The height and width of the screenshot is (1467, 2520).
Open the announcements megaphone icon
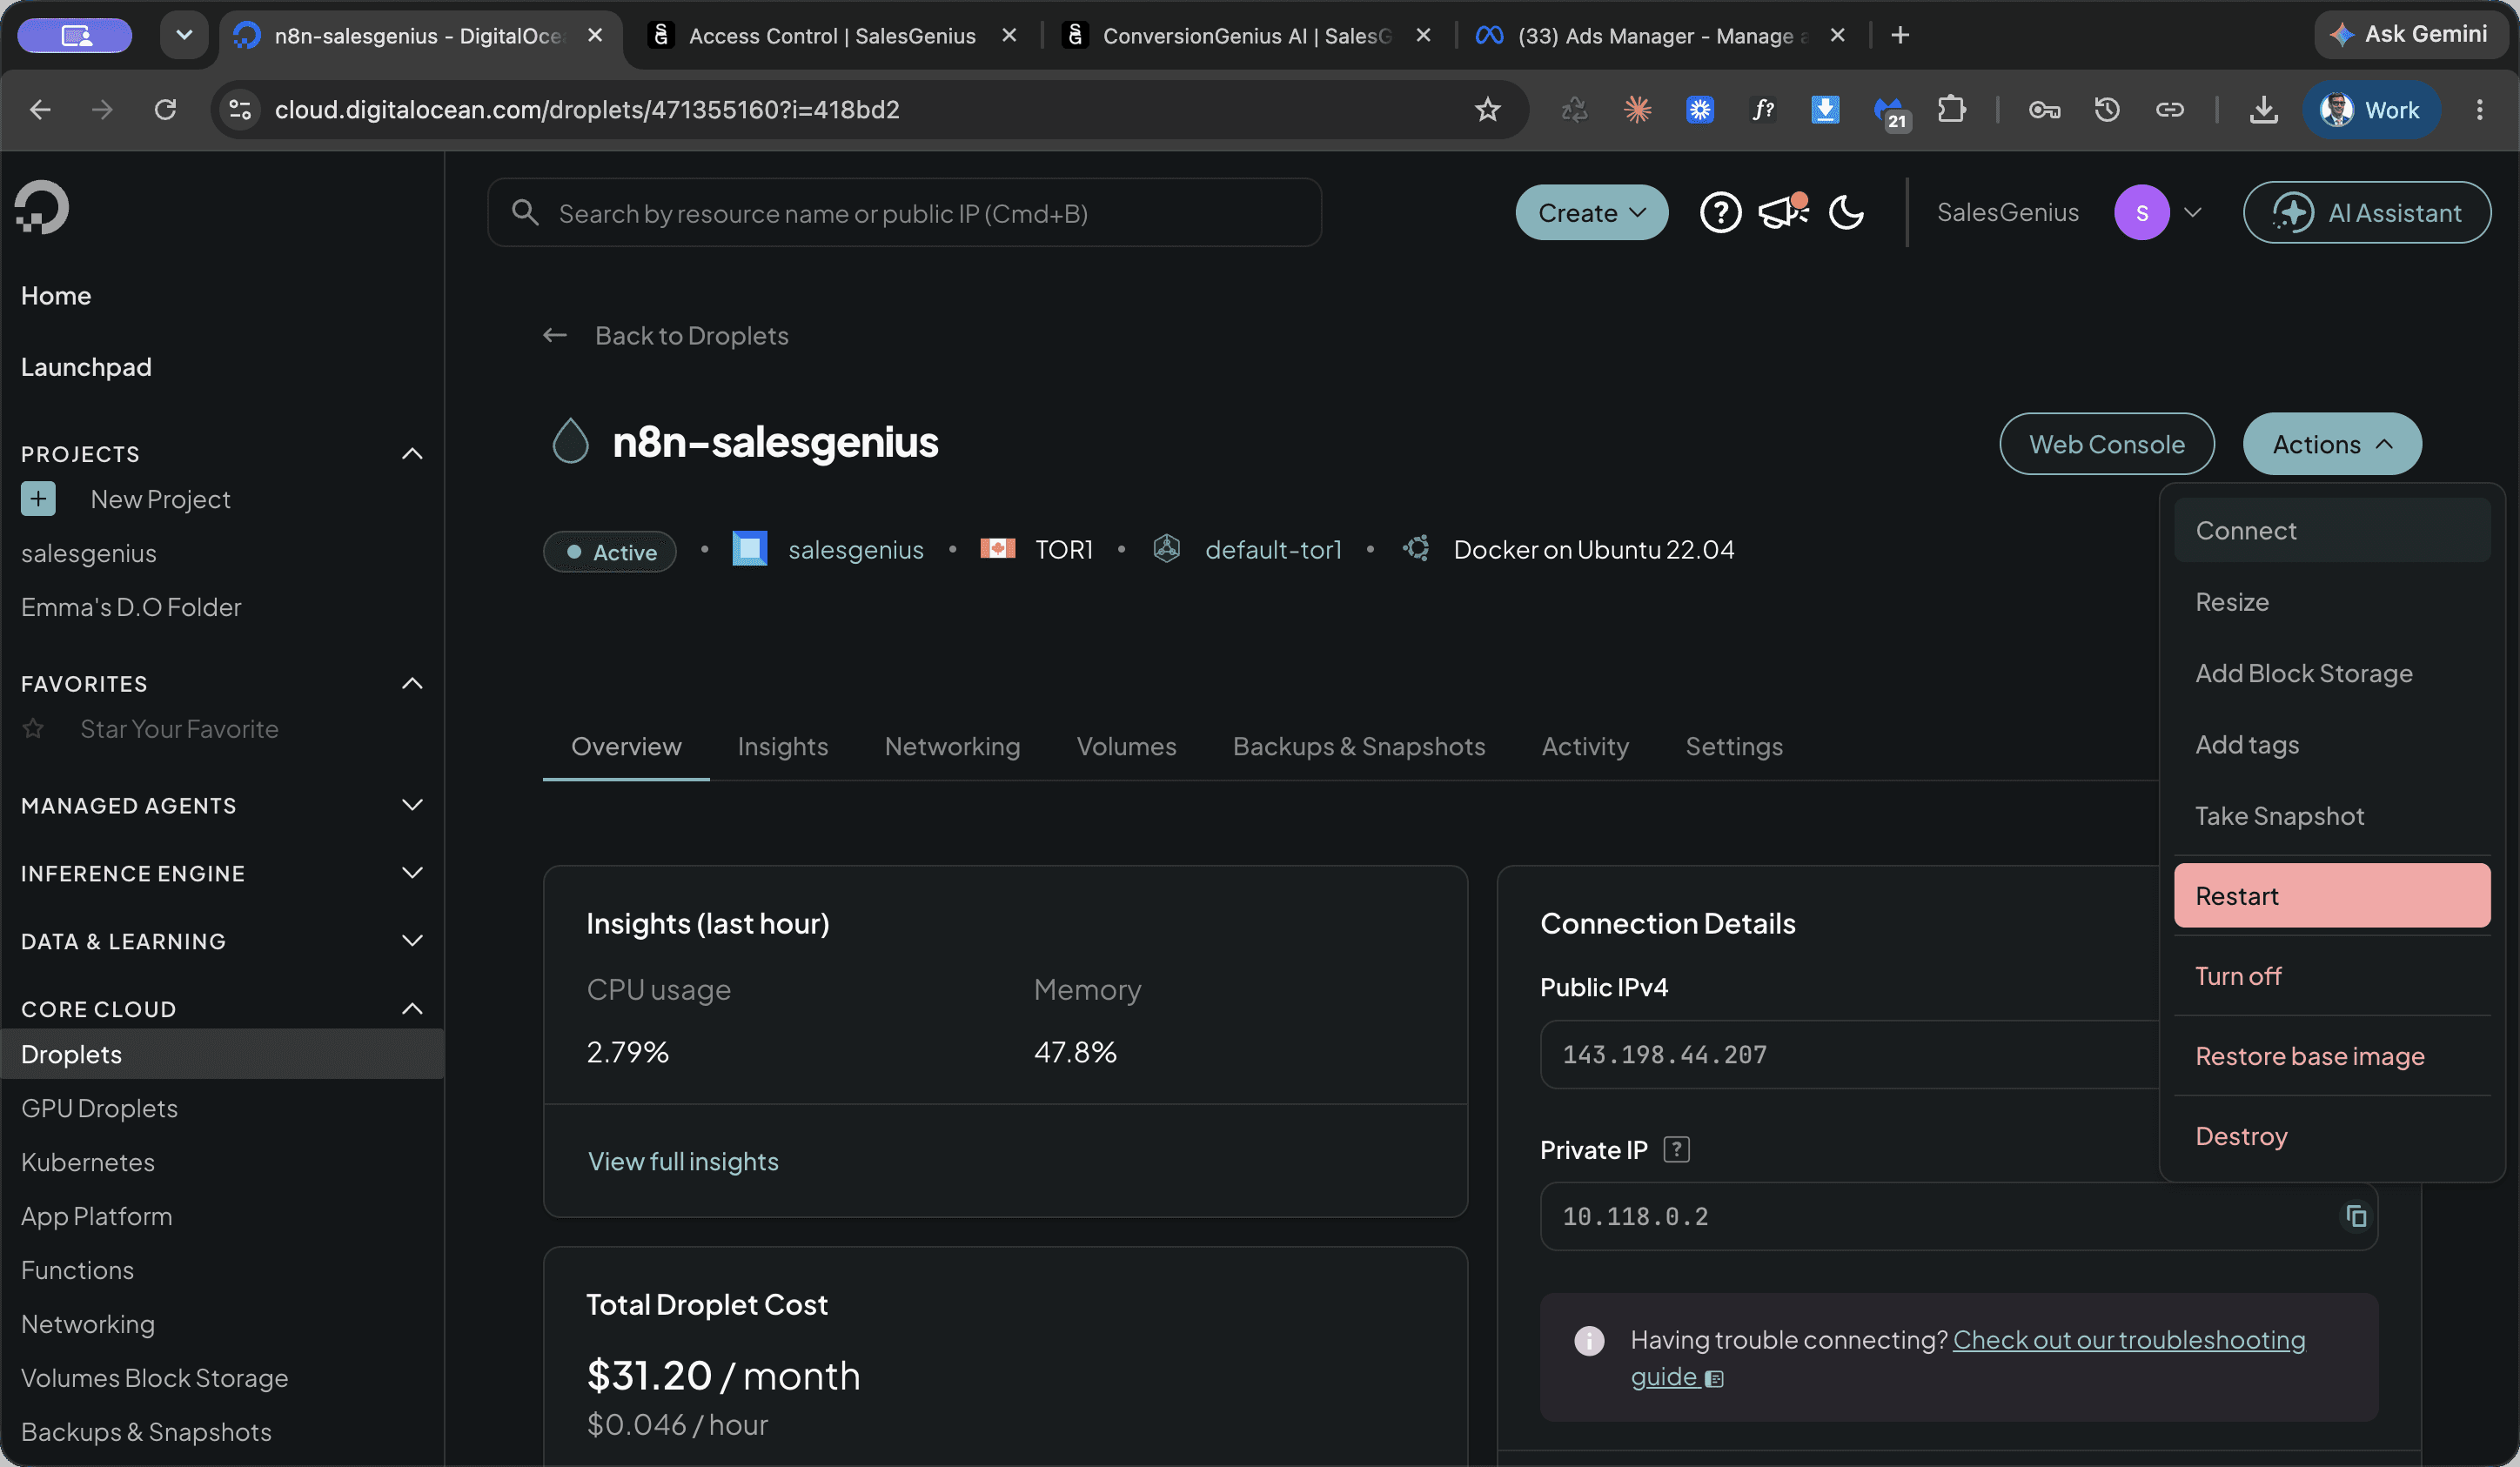(1782, 212)
